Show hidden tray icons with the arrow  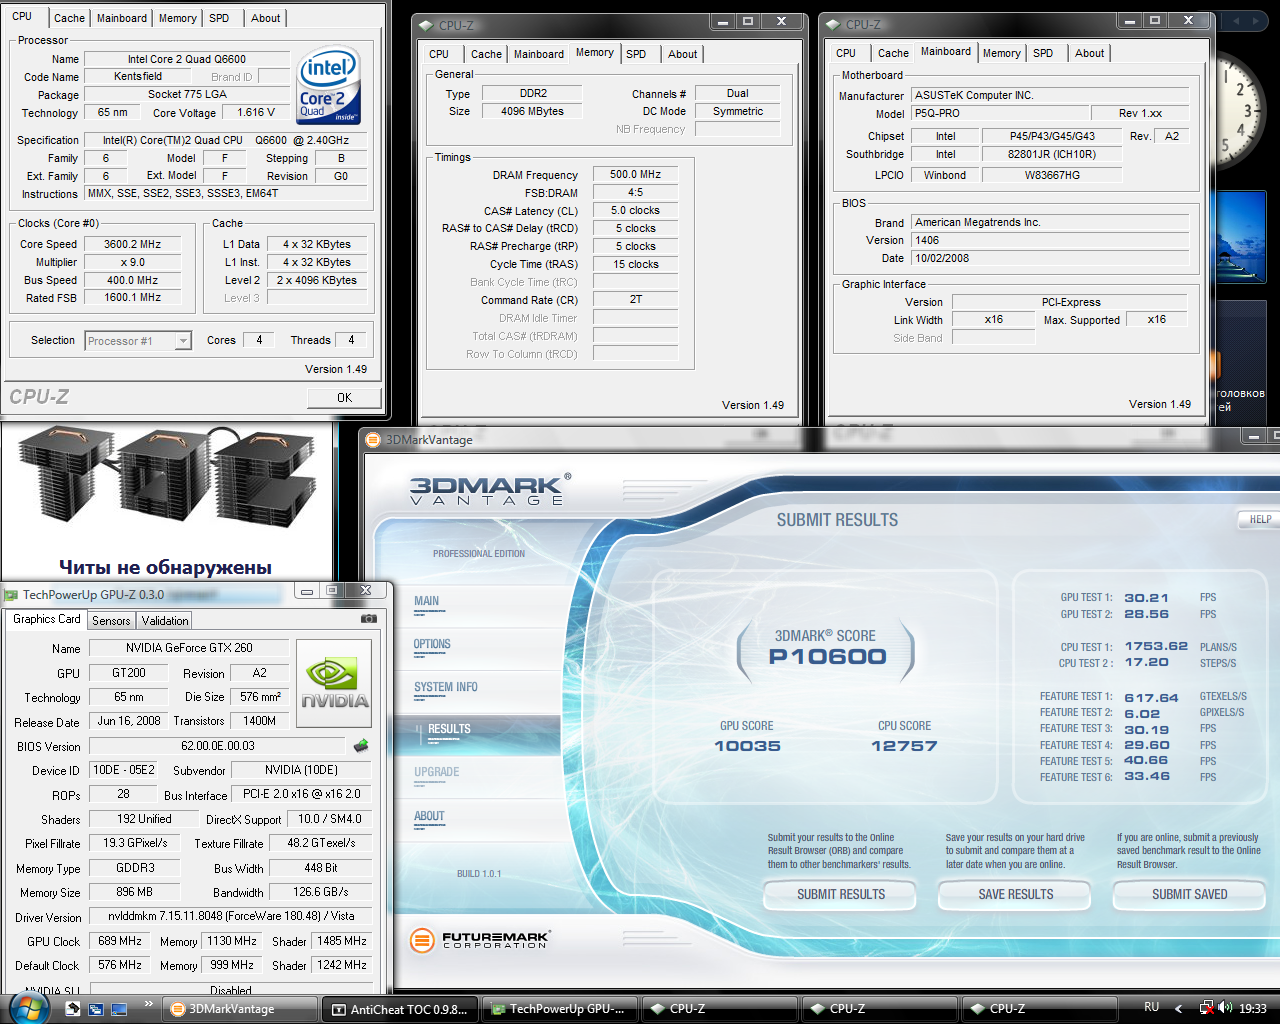[1178, 1008]
